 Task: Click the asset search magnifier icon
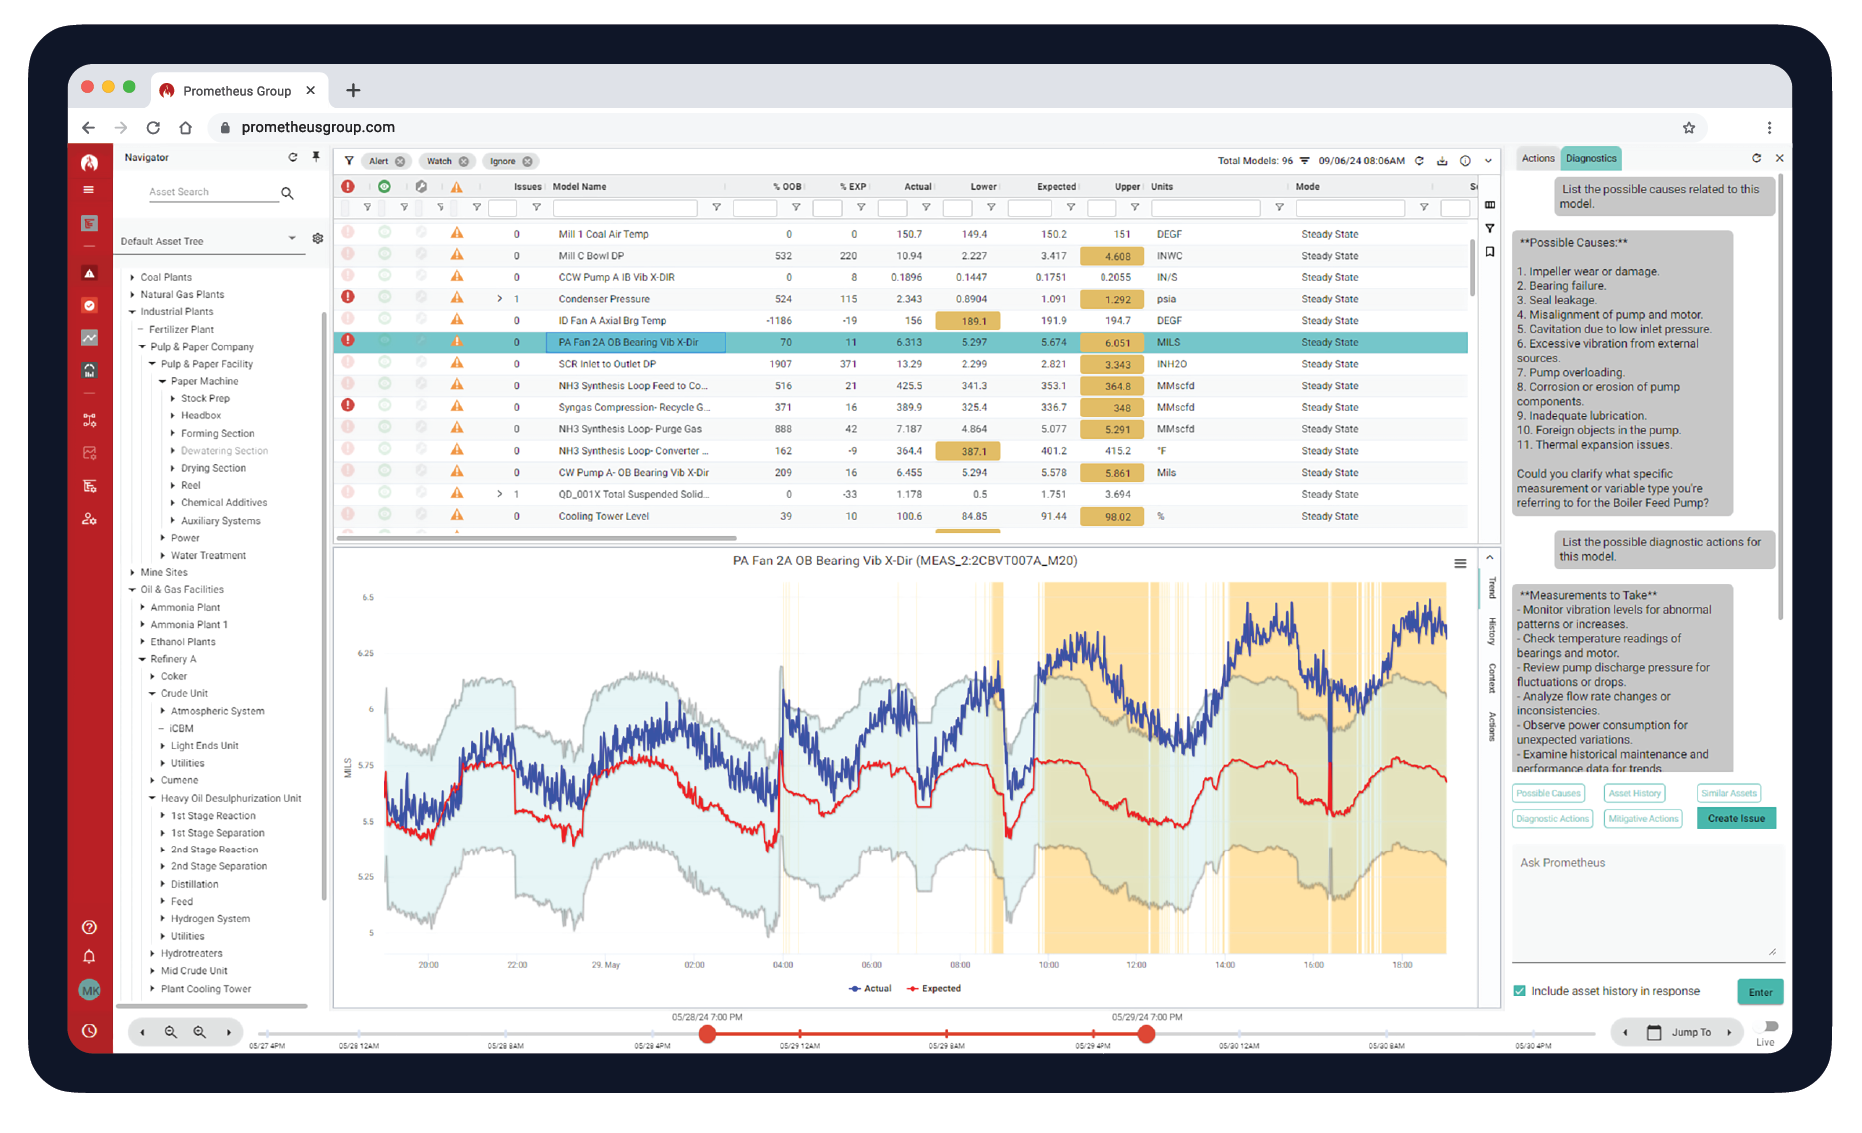[288, 192]
